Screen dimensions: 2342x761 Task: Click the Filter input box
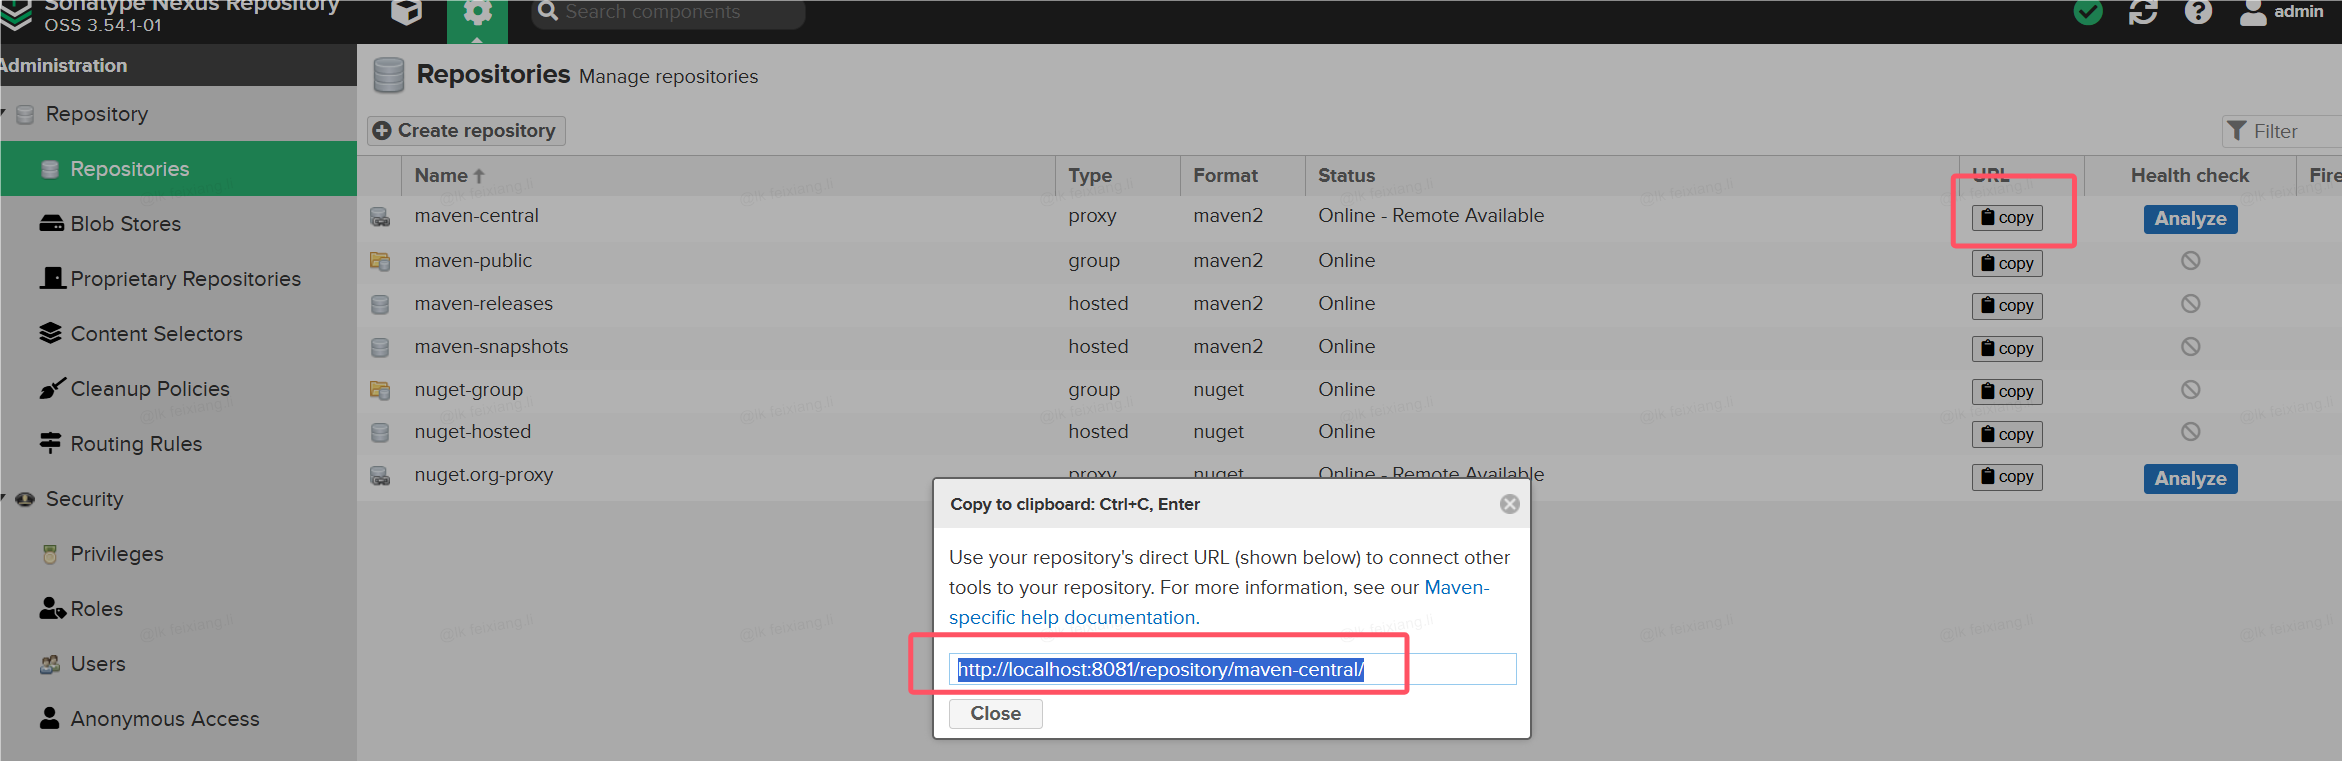(2282, 131)
